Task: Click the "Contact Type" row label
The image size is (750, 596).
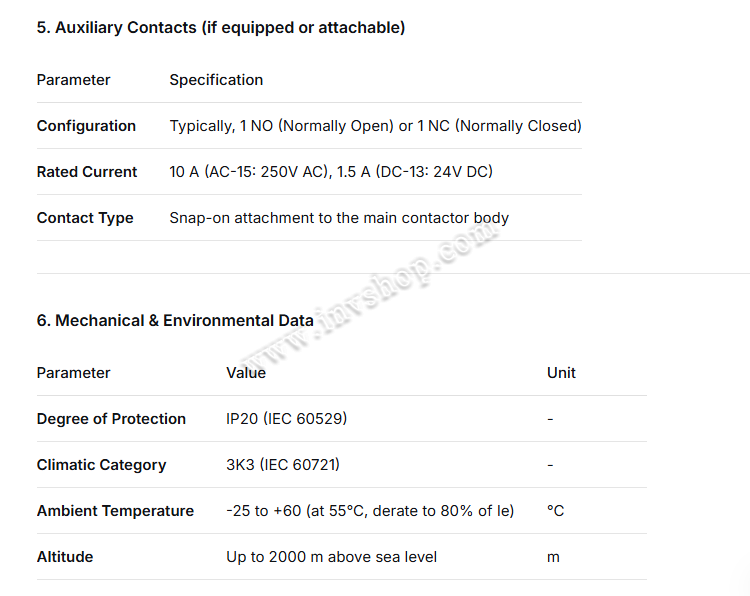Action: tap(85, 218)
